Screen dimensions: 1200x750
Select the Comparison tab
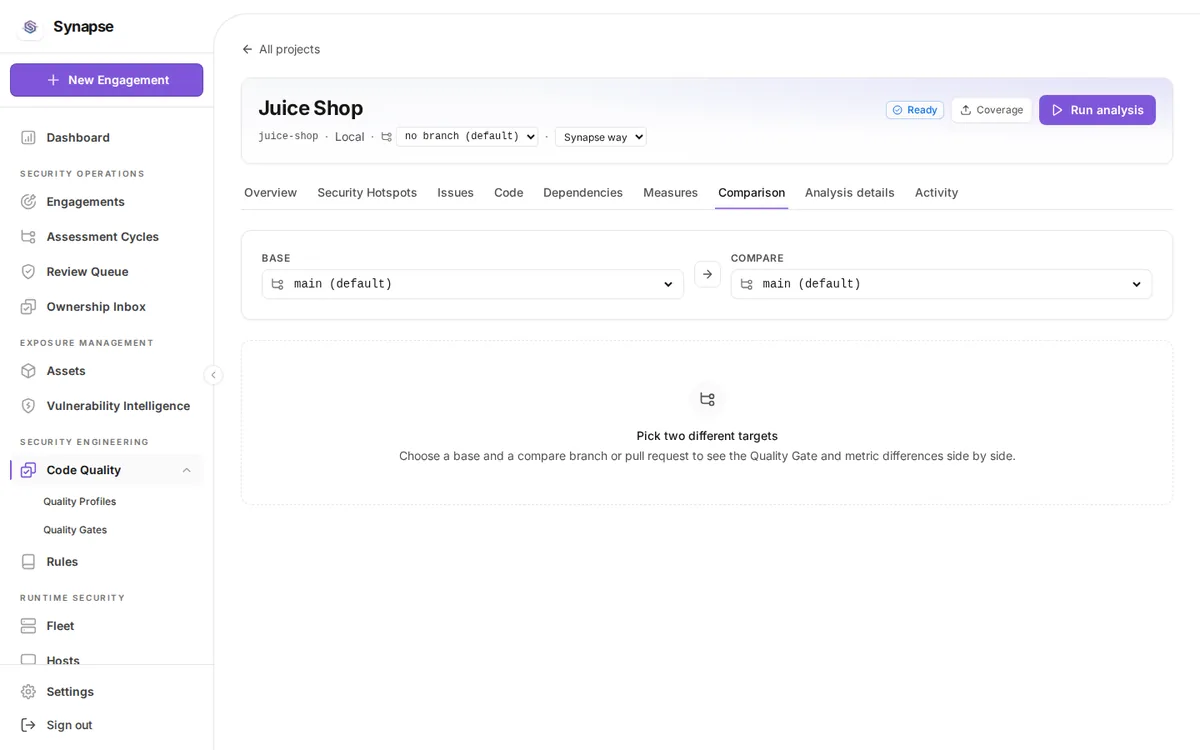(x=751, y=192)
